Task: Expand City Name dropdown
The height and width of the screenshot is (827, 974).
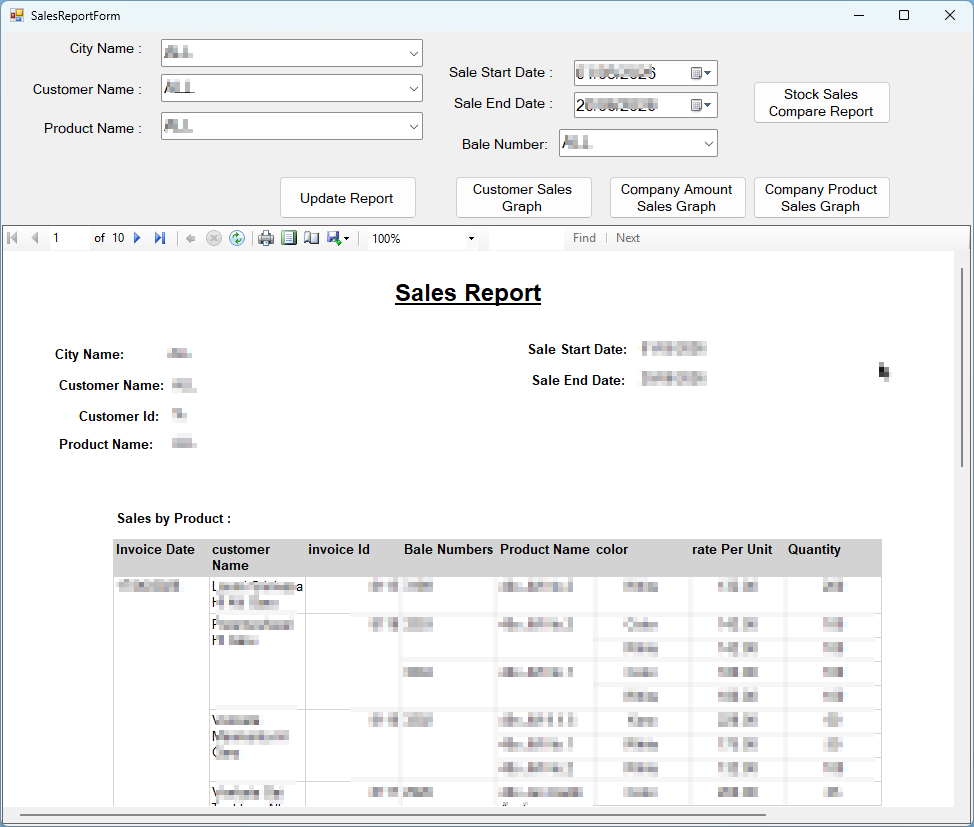Action: 414,53
